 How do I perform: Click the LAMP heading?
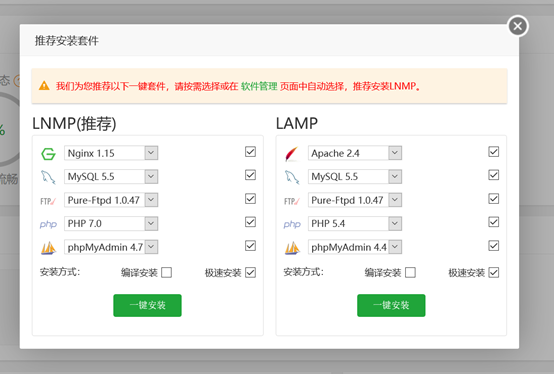click(x=297, y=124)
